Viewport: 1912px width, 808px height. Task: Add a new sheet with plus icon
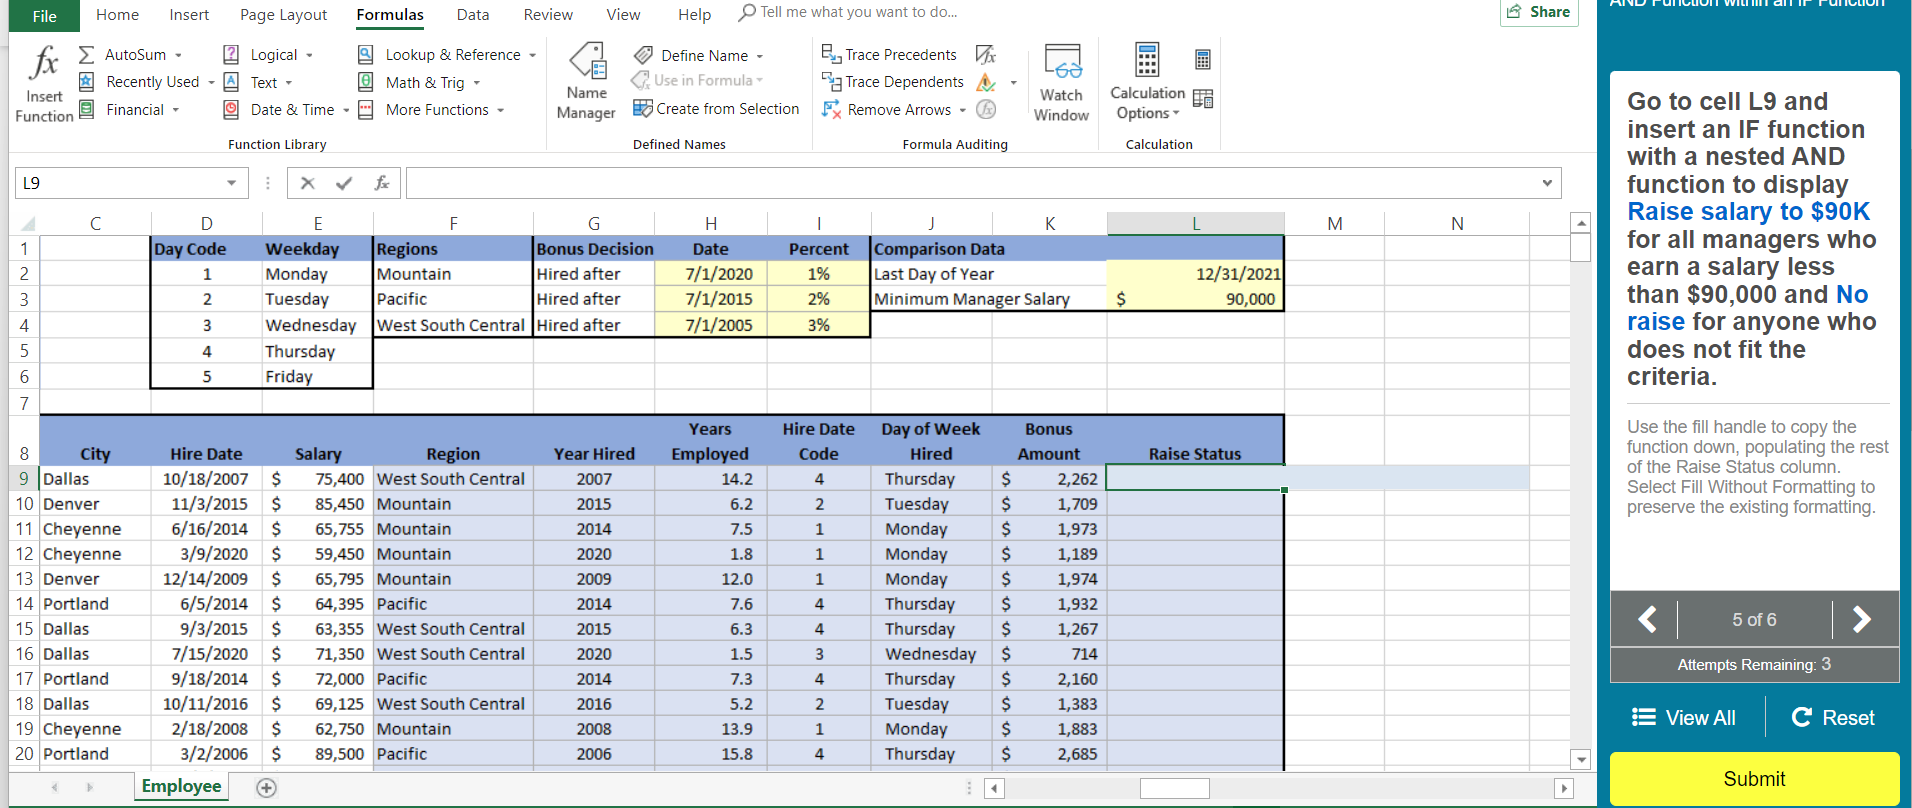pos(266,788)
